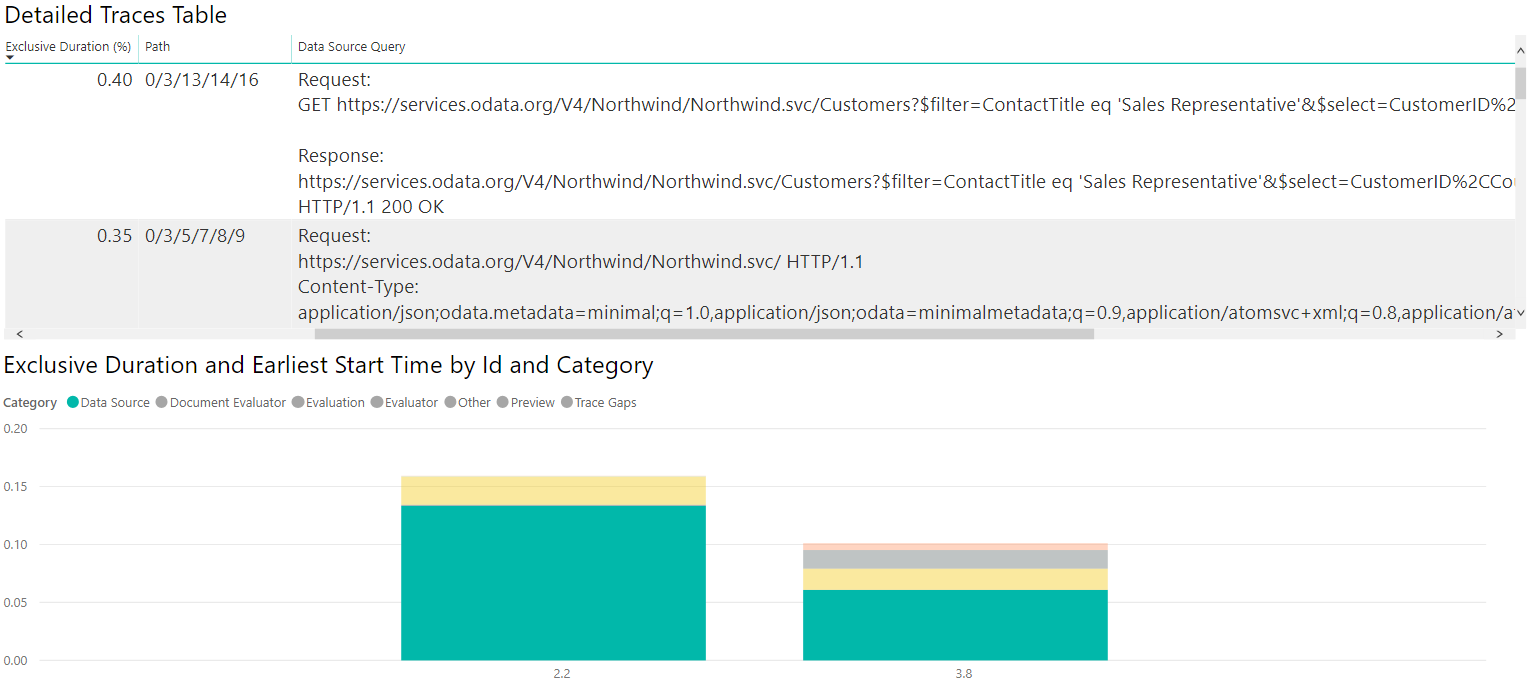Image resolution: width=1532 pixels, height=683 pixels.
Task: Toggle highlighting for the Data Source category
Action: click(73, 403)
